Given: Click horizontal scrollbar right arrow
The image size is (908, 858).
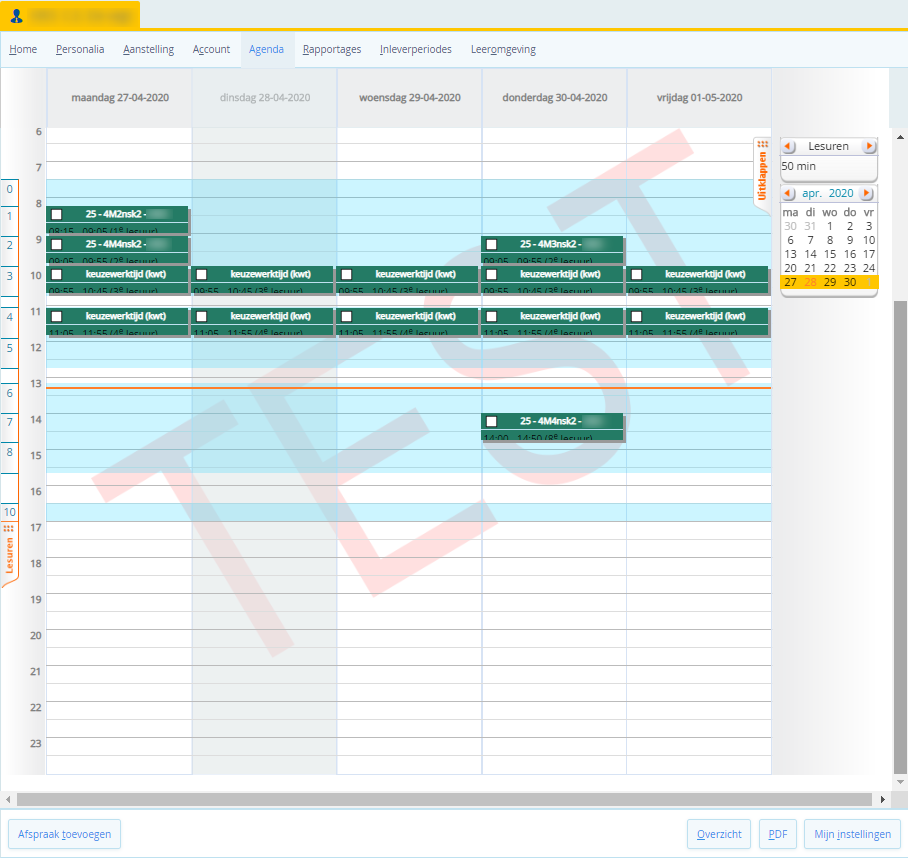Looking at the screenshot, I should pyautogui.click(x=882, y=800).
